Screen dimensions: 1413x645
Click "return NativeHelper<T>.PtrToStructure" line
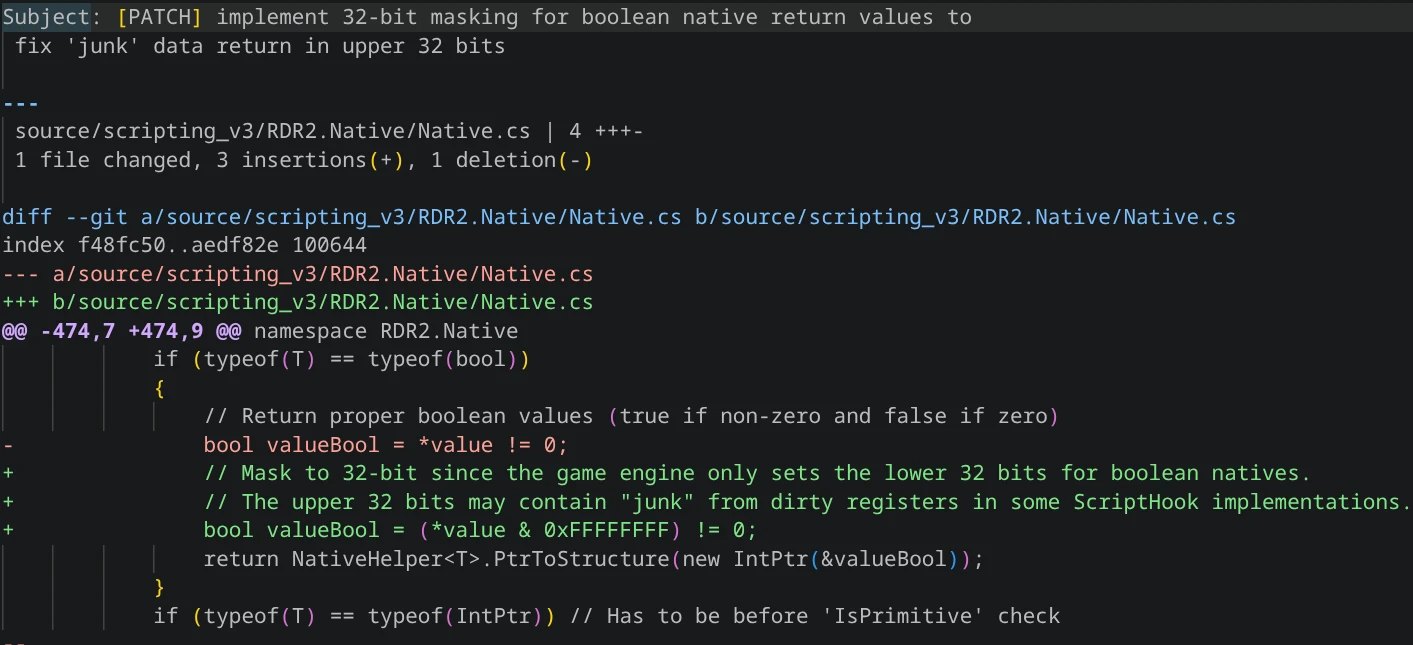point(593,559)
